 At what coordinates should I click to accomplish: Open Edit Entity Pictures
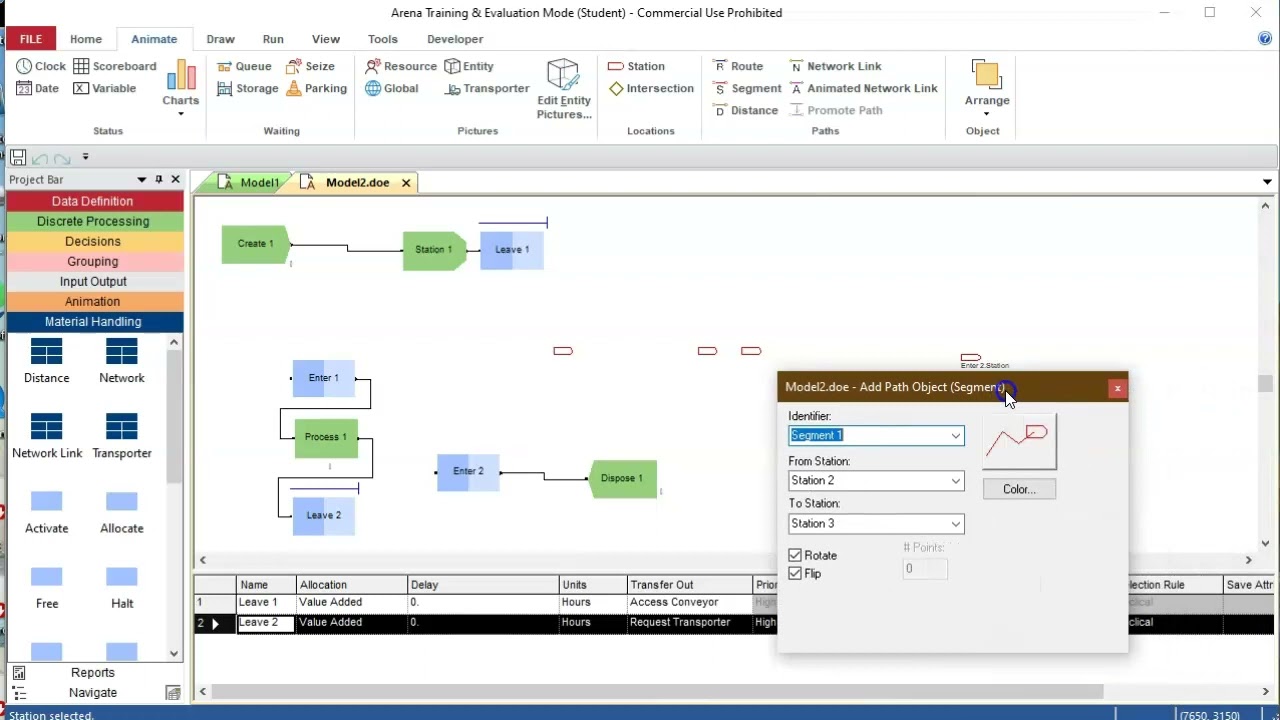(564, 89)
